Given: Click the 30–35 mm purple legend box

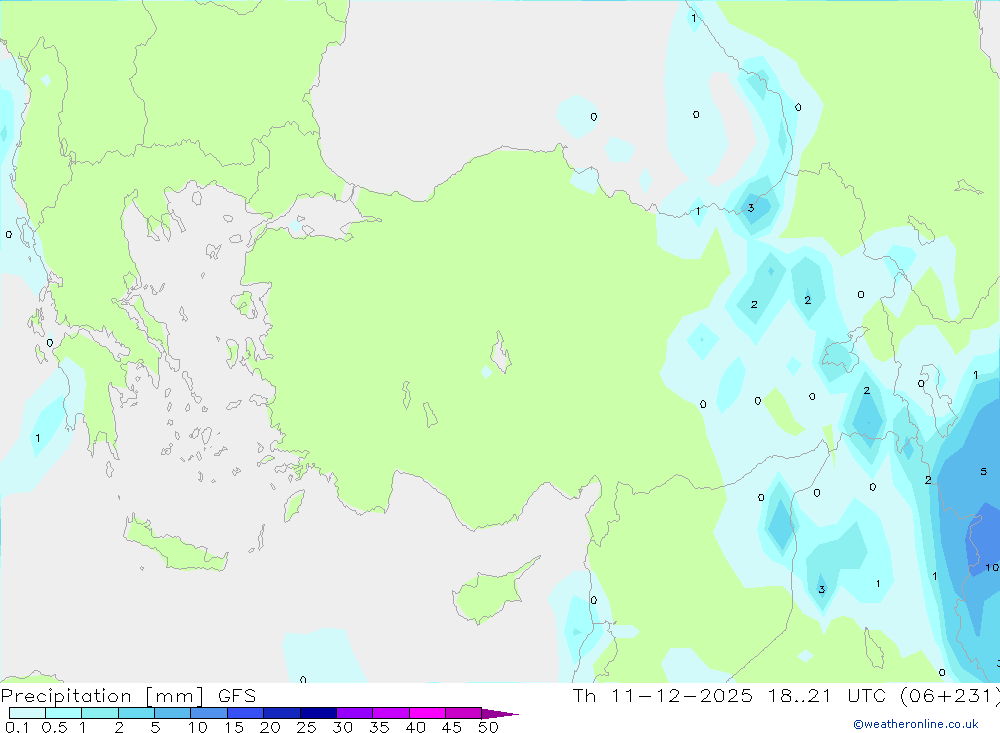Looking at the screenshot, I should [x=355, y=713].
